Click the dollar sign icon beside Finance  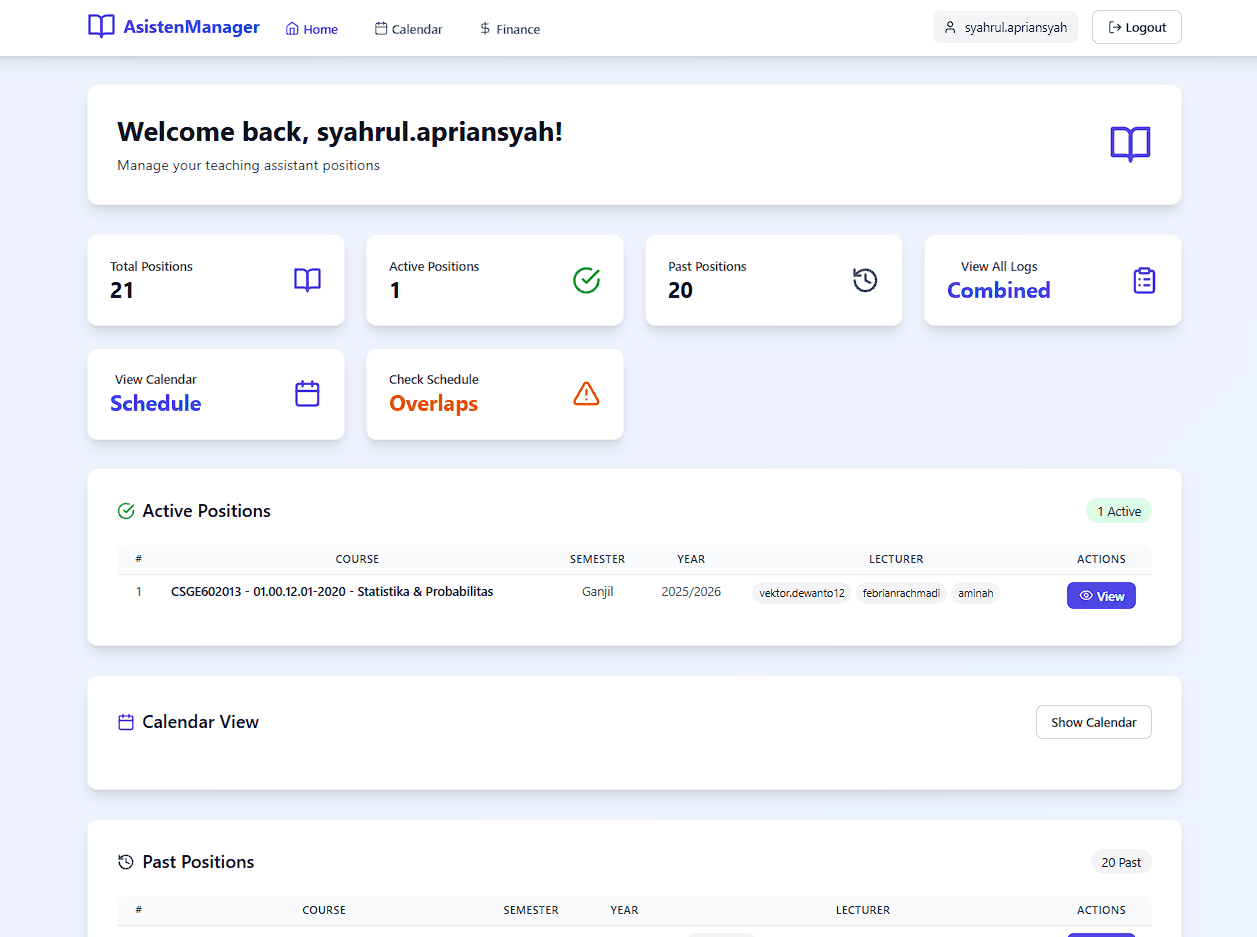485,29
